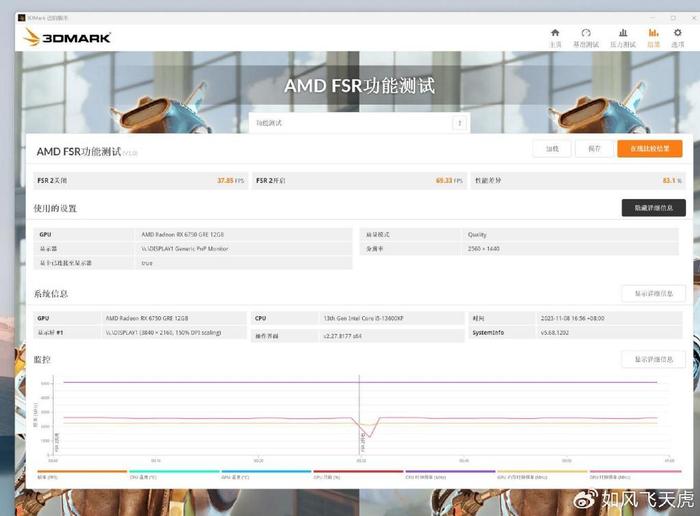Viewport: 700px width, 516px height.
Task: Click the dark hide details button
Action: [654, 208]
